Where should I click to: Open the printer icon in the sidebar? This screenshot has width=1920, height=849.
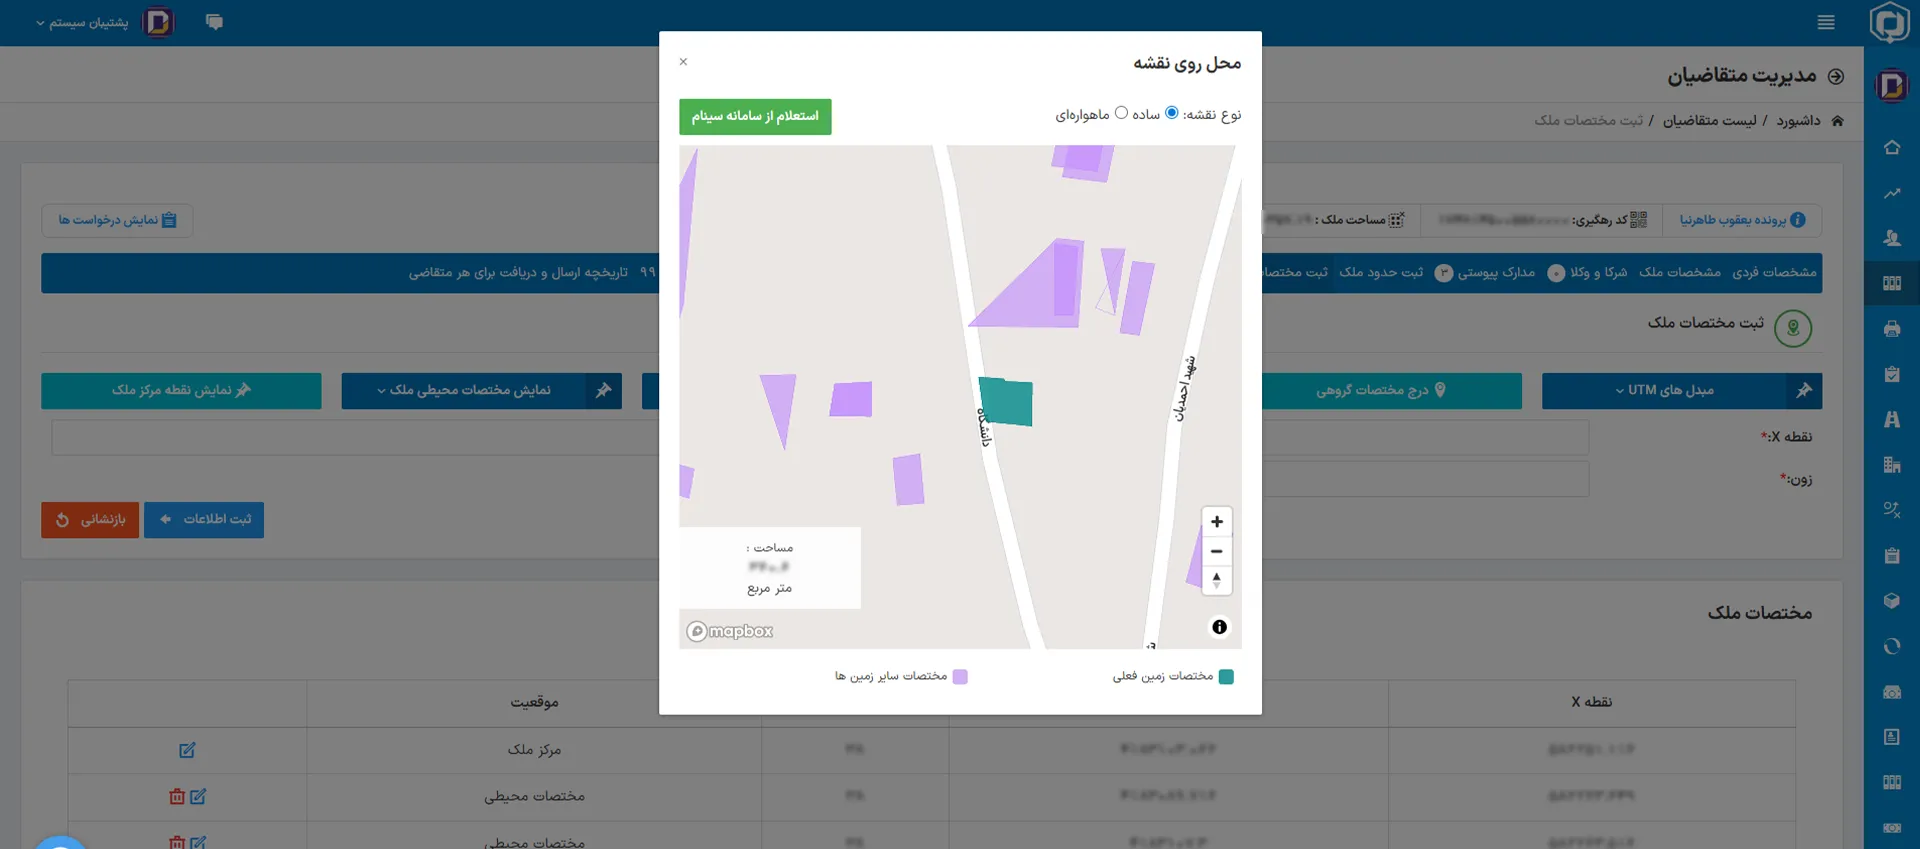coord(1891,329)
